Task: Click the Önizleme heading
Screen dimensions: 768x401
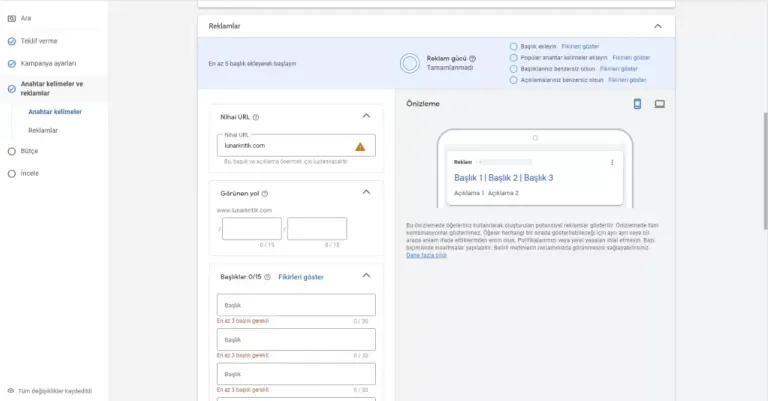Action: click(x=423, y=104)
